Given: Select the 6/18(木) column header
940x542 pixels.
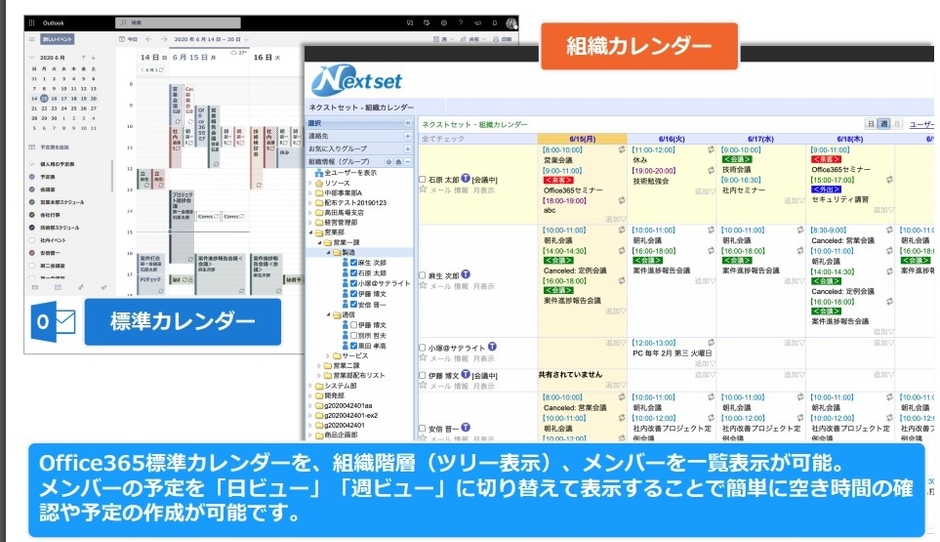Looking at the screenshot, I should [x=849, y=138].
